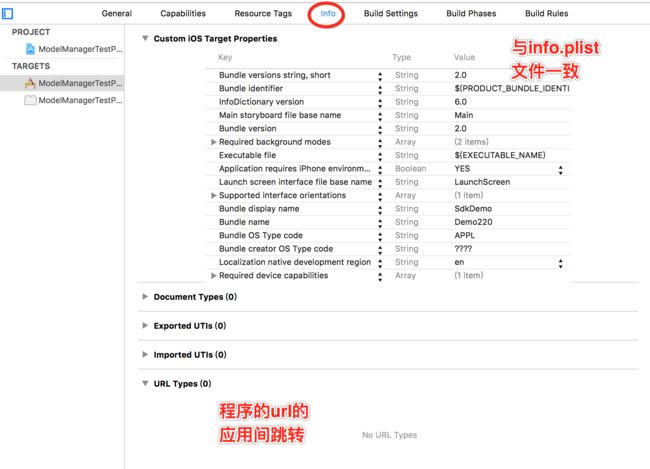The height and width of the screenshot is (469, 650).
Task: Edit the ???? creator code value
Action: (x=463, y=249)
